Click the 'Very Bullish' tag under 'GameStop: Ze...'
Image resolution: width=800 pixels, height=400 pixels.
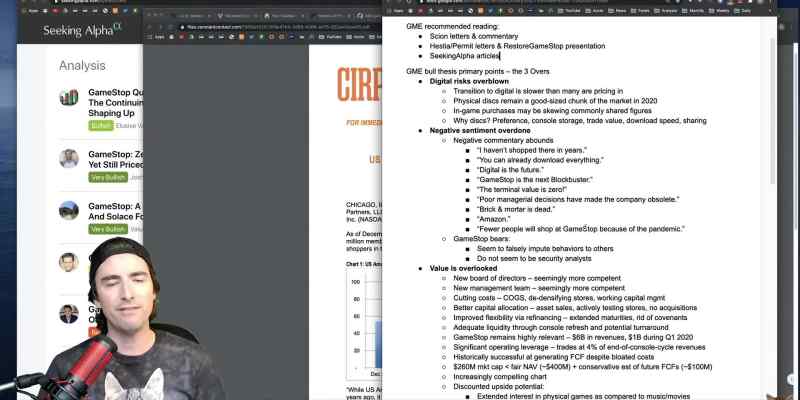click(x=108, y=177)
